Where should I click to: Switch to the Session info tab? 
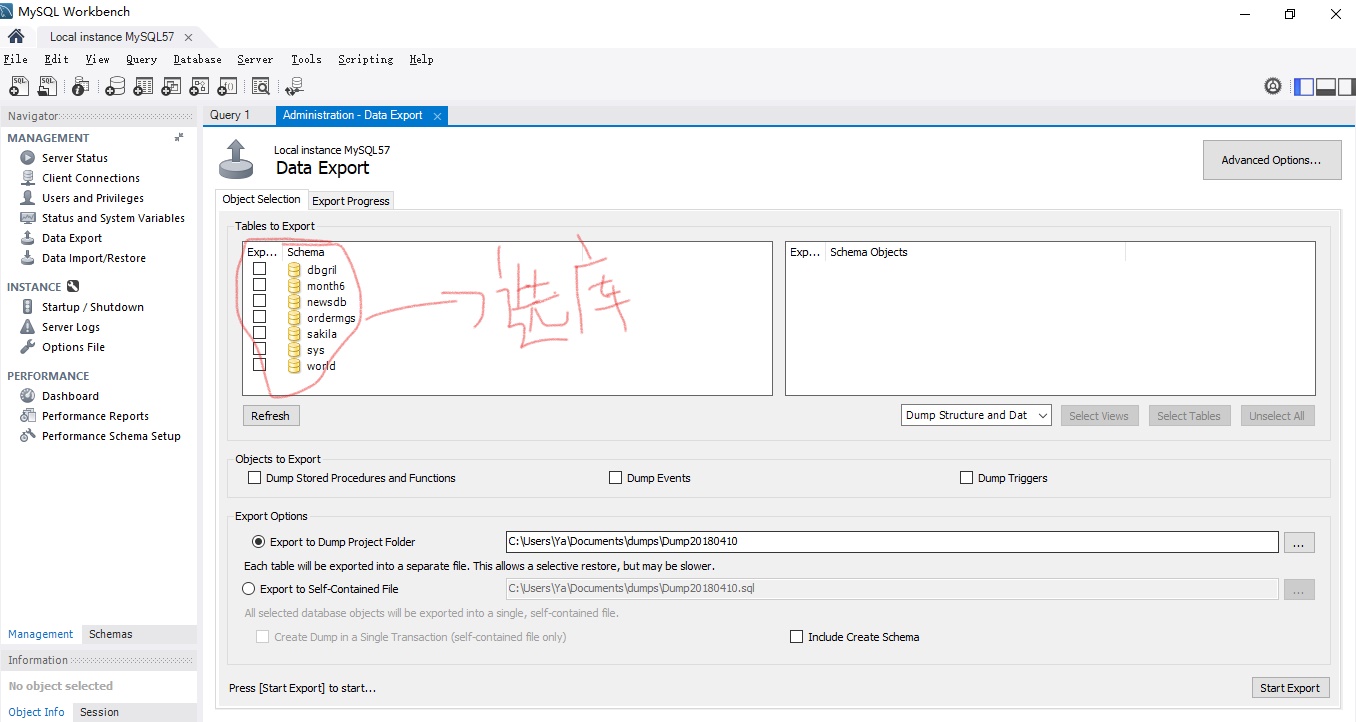[x=99, y=712]
